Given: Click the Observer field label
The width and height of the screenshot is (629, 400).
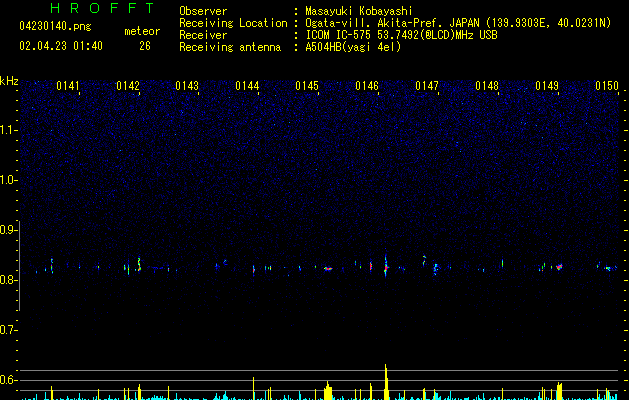Looking at the screenshot, I should click(203, 11).
